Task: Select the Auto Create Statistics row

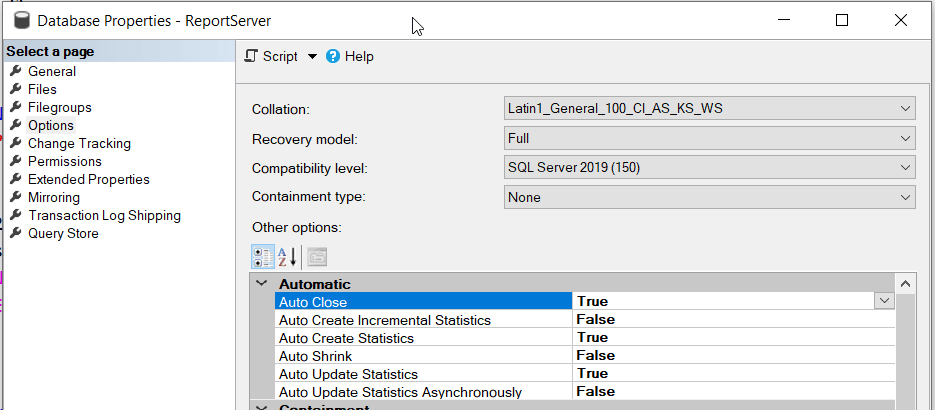Action: (584, 338)
